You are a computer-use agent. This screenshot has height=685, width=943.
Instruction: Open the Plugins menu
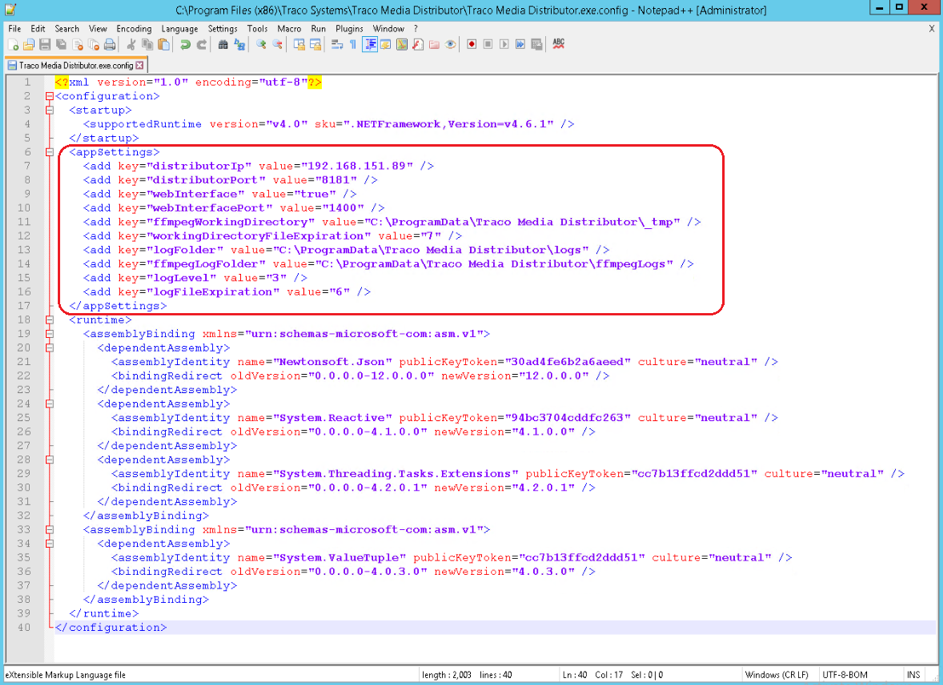349,28
